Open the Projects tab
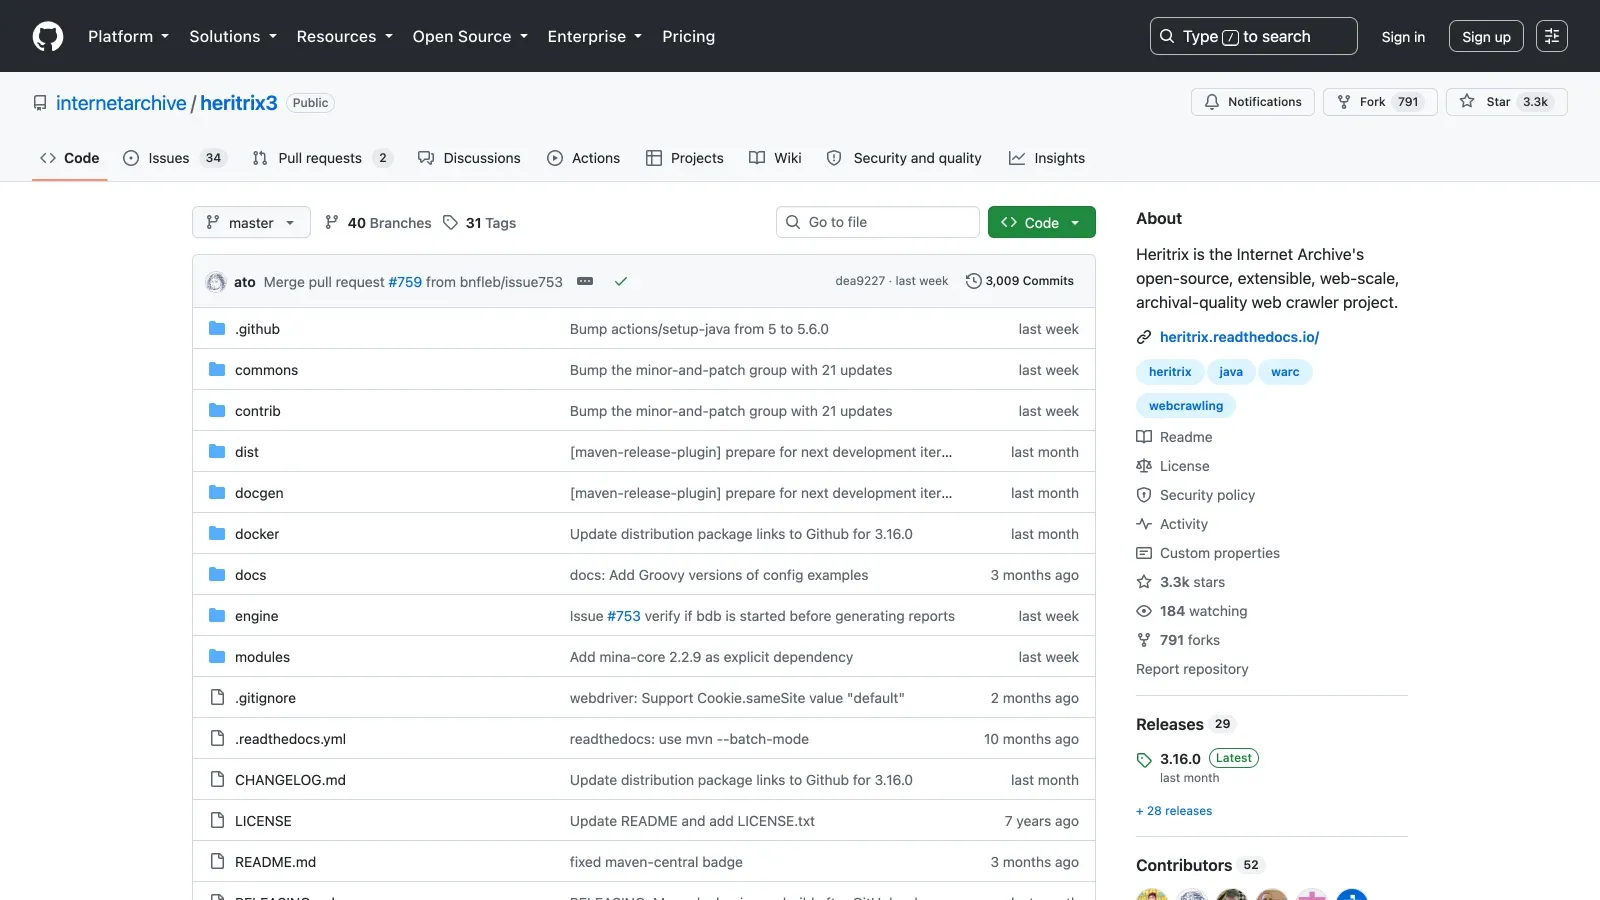This screenshot has height=900, width=1600. coord(685,158)
